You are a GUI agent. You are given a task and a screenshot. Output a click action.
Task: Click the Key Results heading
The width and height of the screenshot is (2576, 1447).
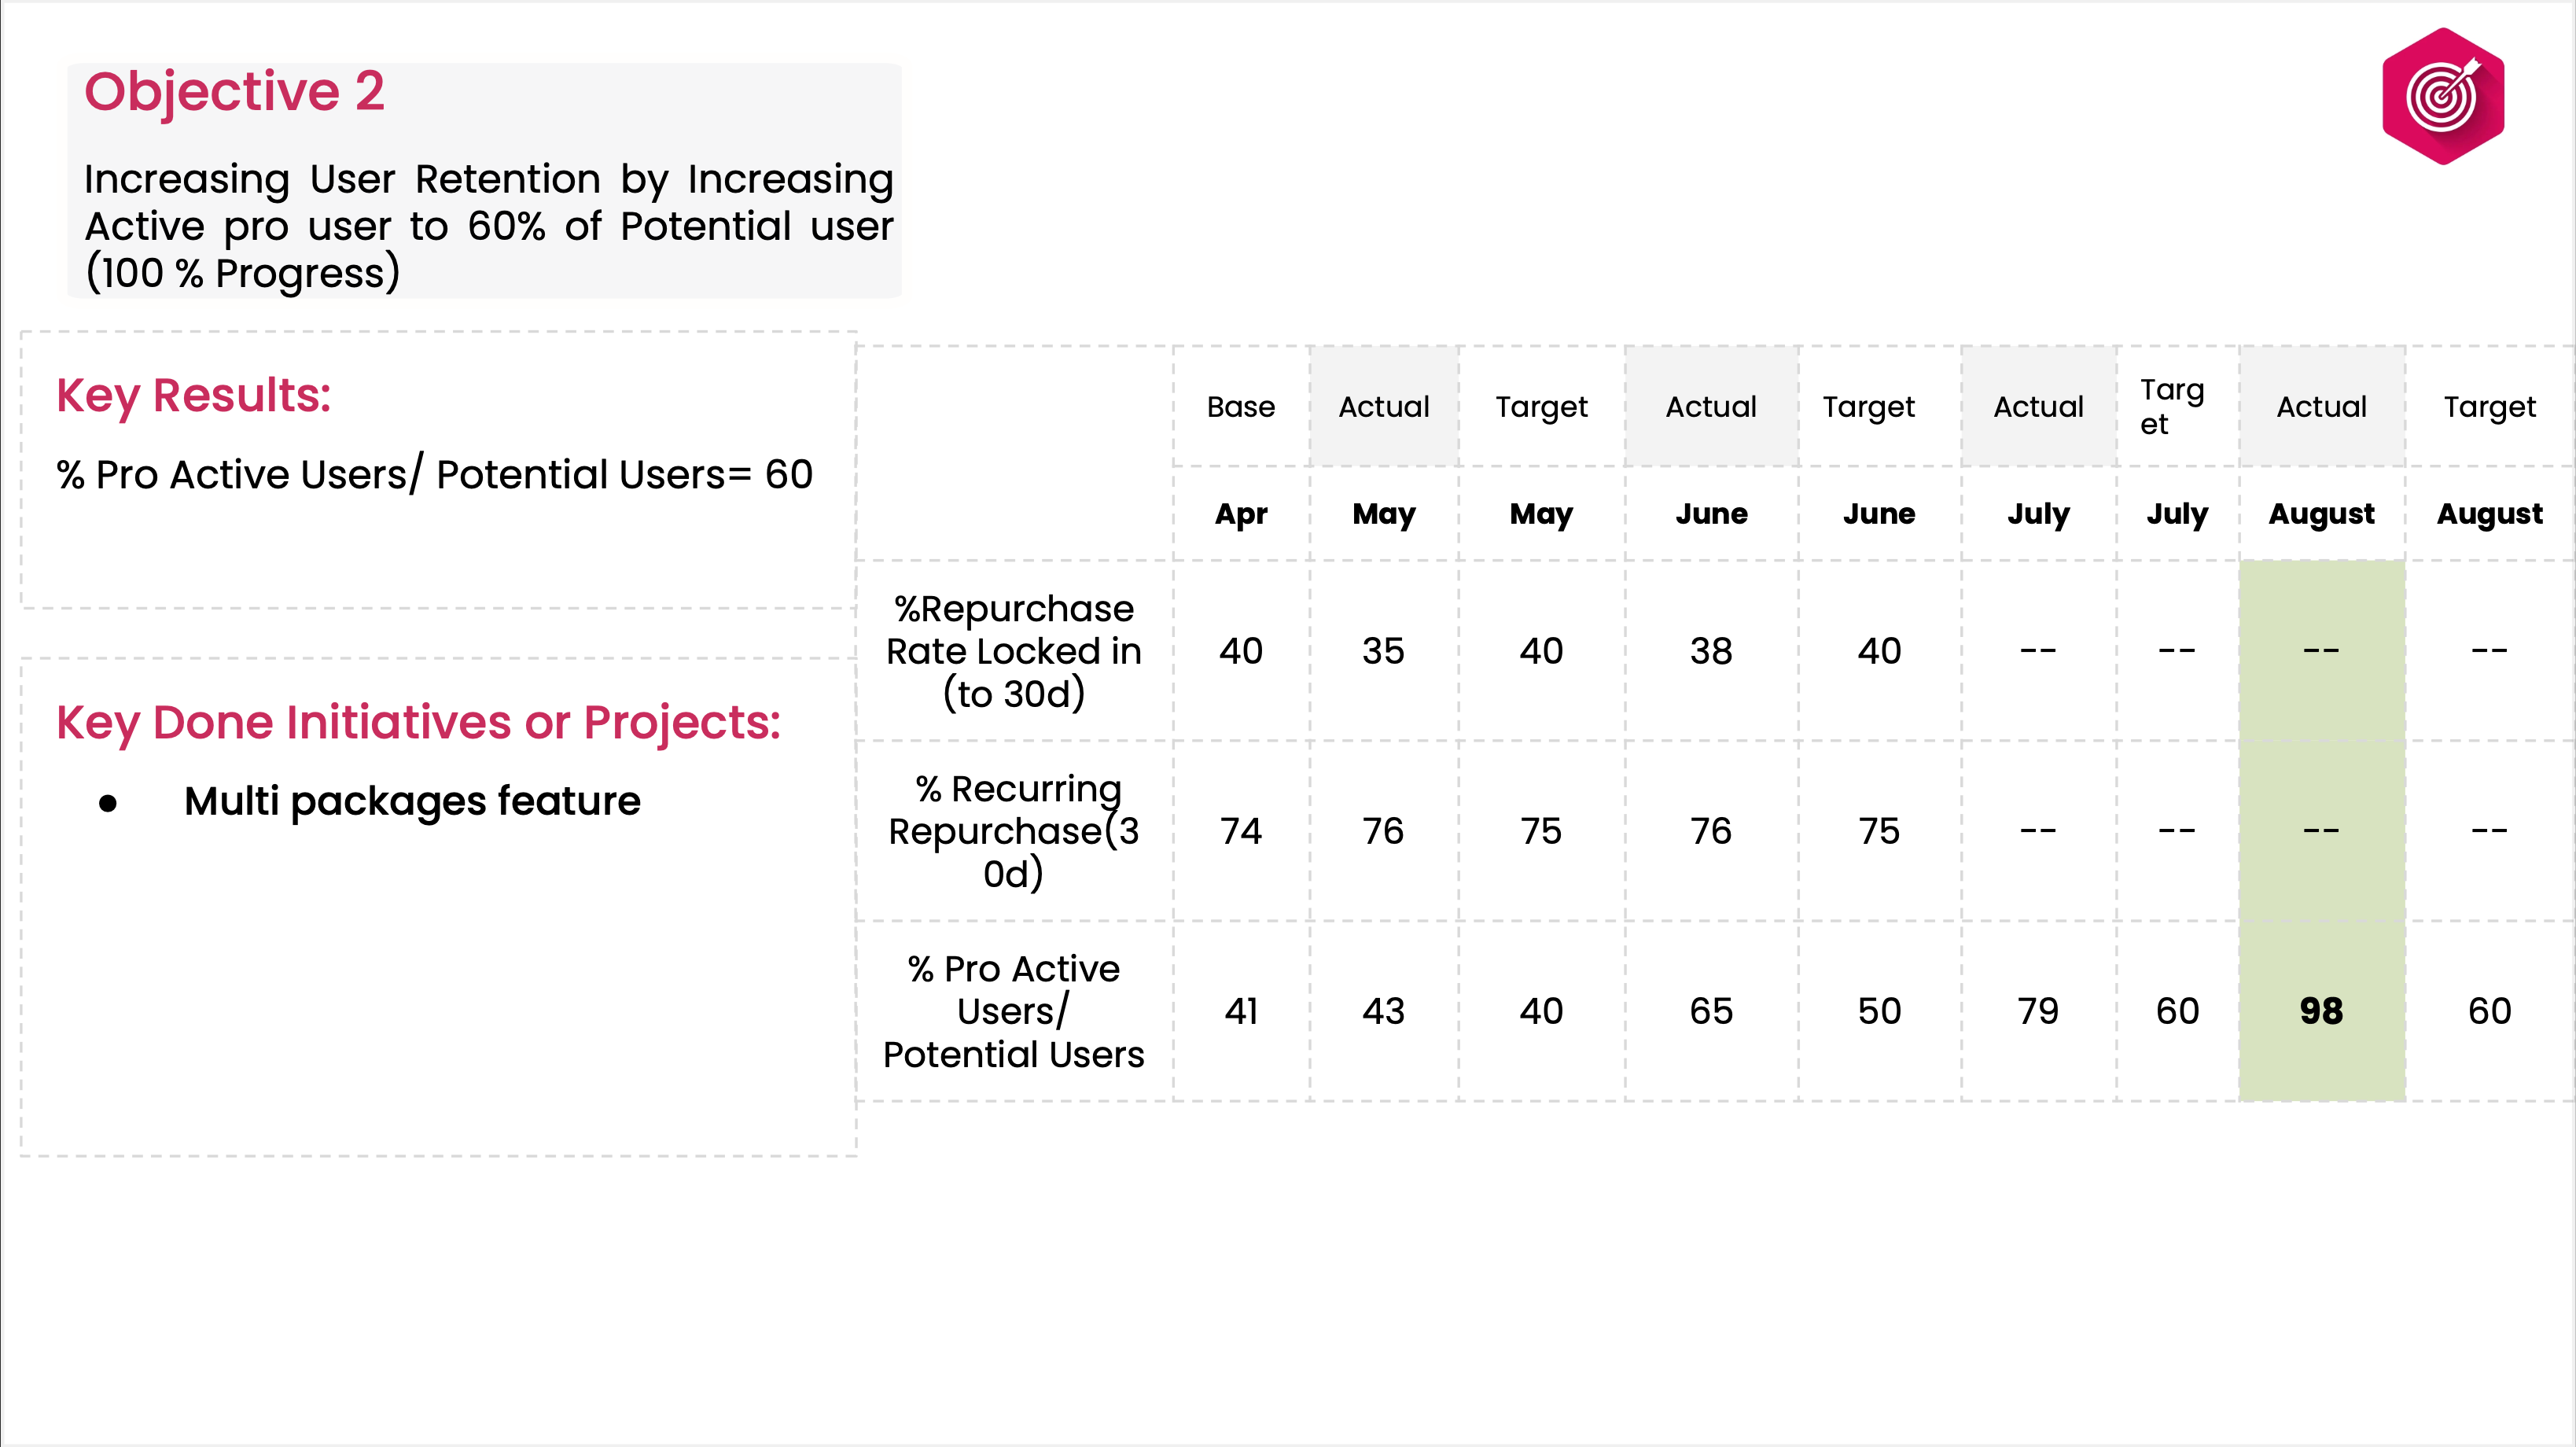[193, 396]
